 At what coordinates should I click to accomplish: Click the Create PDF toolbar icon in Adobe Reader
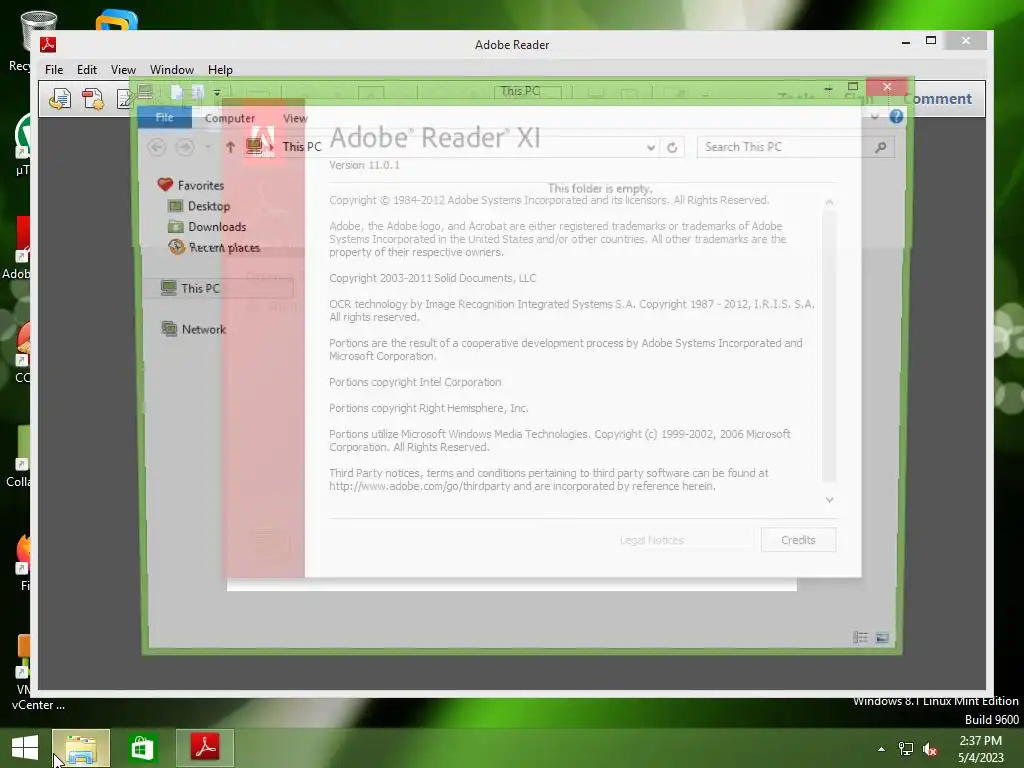click(93, 99)
